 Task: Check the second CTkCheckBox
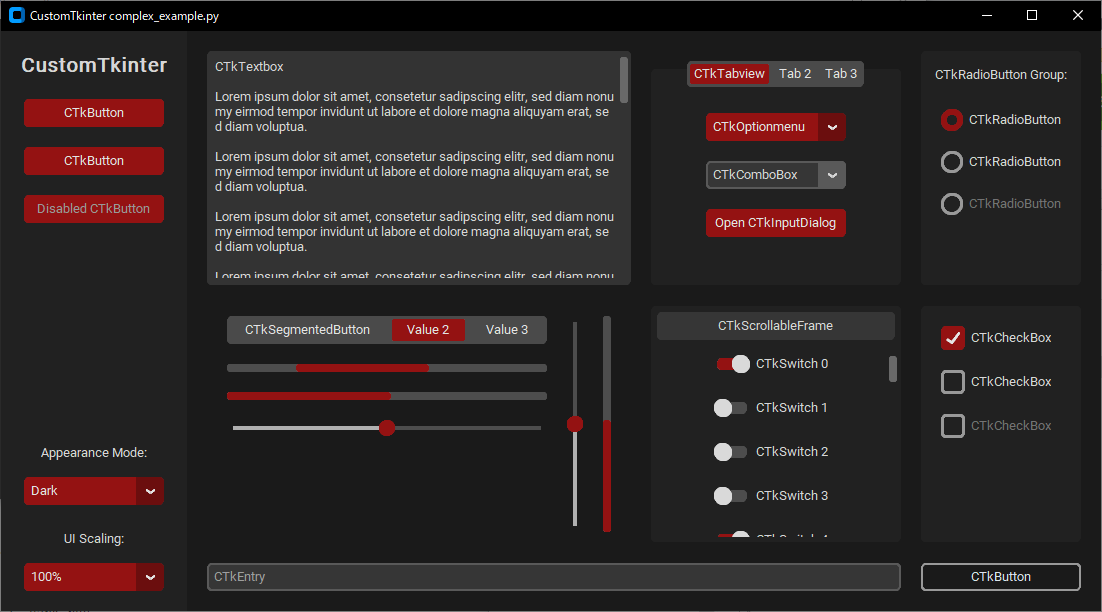[x=952, y=382]
